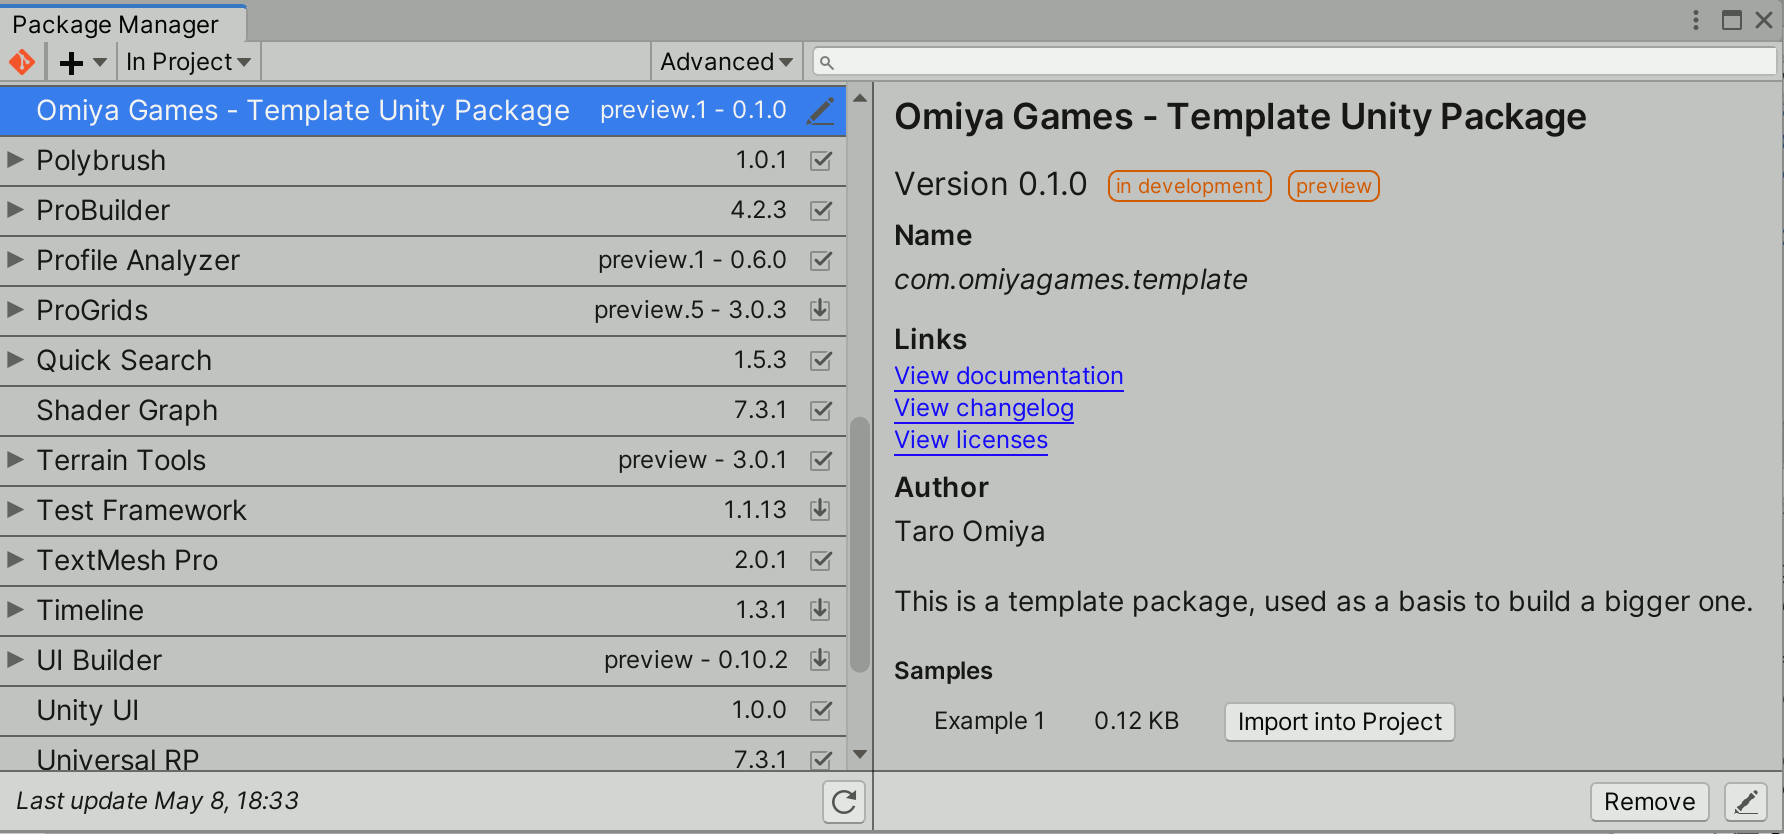
Task: Select the Omiya Games Template Unity Package row
Action: (423, 110)
